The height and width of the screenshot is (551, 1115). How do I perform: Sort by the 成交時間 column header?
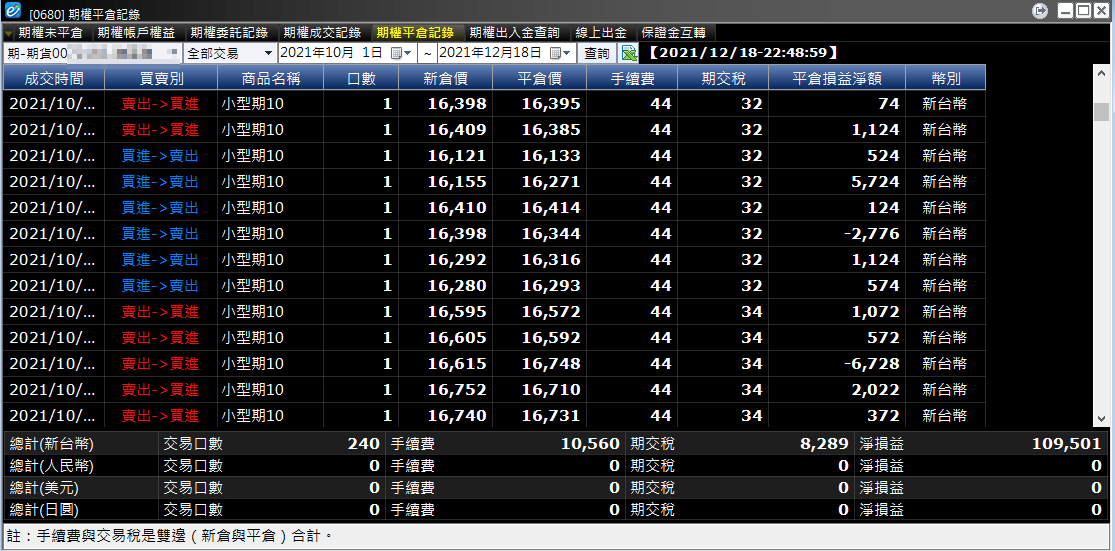(54, 77)
